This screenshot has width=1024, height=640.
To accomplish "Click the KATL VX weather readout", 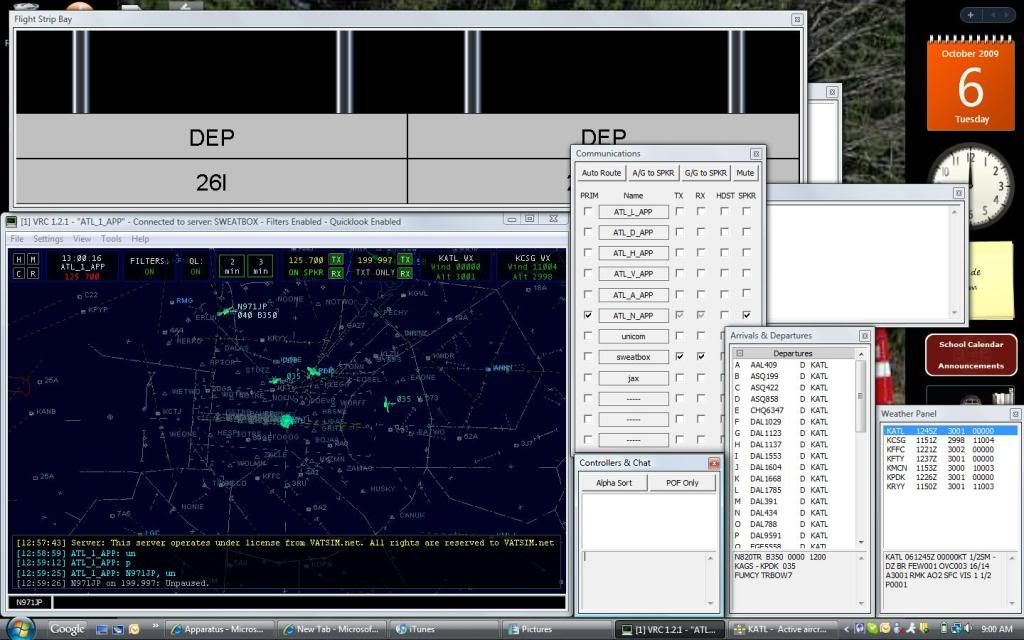I will (455, 265).
